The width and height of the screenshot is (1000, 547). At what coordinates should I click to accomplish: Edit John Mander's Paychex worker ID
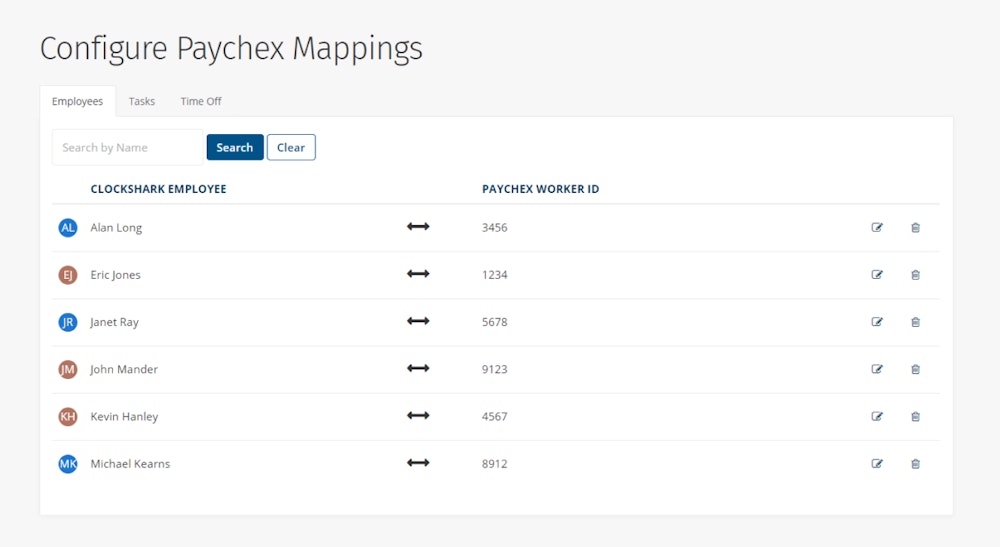pos(877,369)
